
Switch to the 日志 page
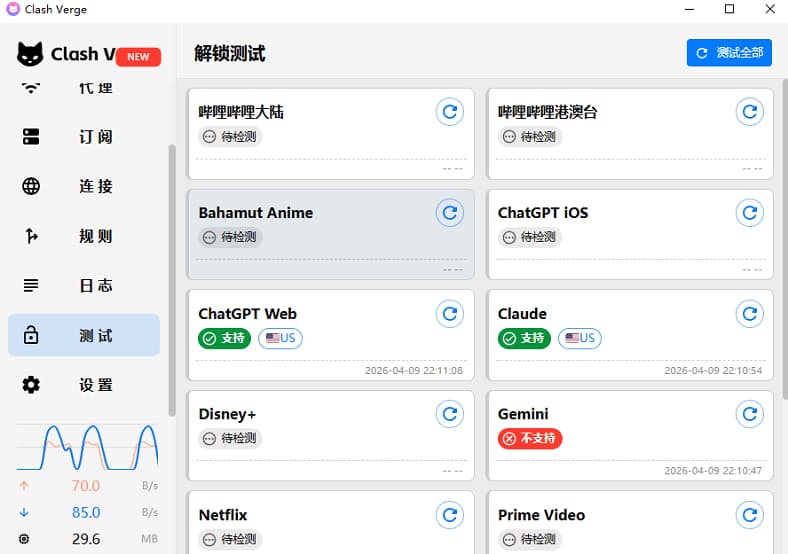click(x=84, y=286)
